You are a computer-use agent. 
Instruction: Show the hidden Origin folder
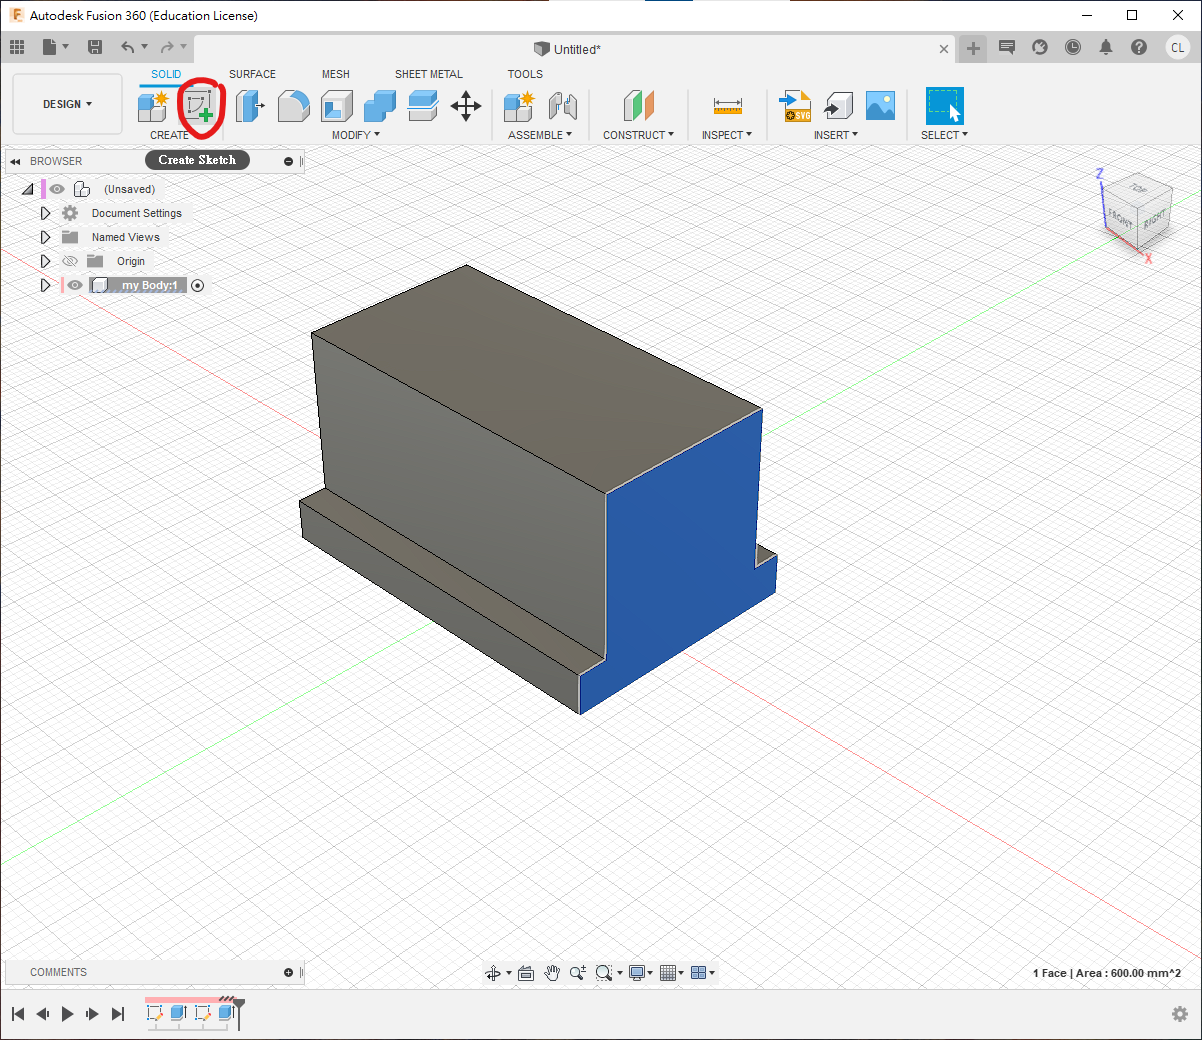pyautogui.click(x=70, y=262)
